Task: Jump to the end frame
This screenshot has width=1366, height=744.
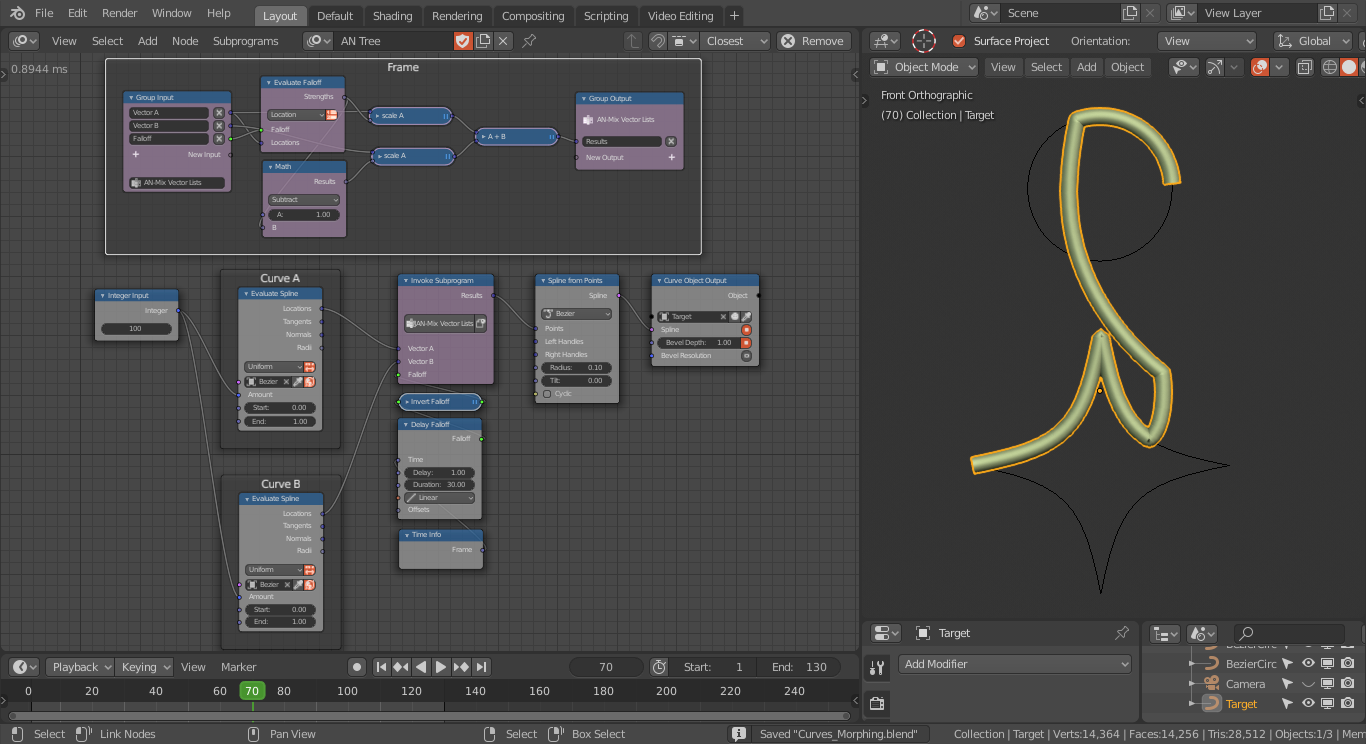Action: tap(481, 667)
